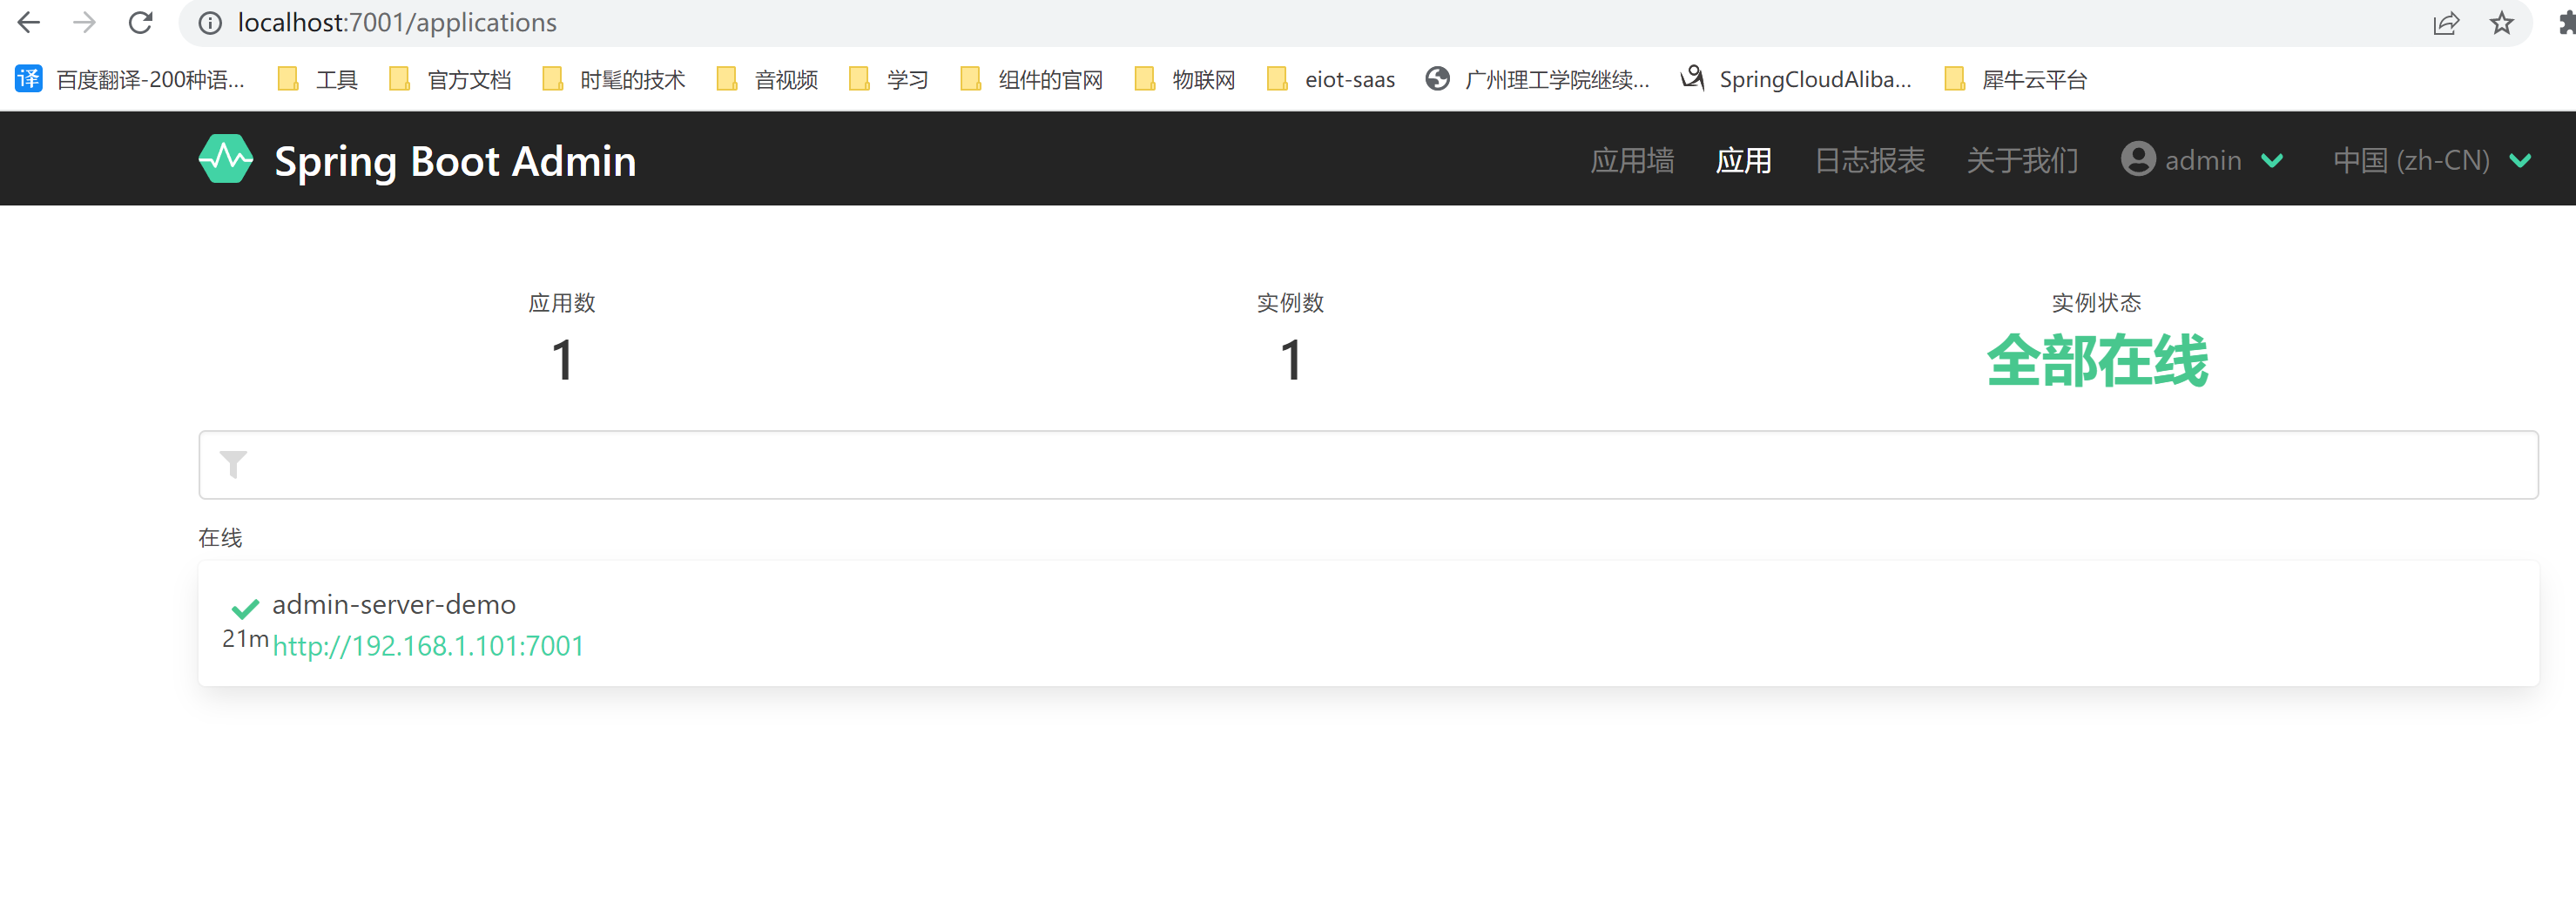The image size is (2576, 902).
Task: Open the 广州理工学院继续 bookmark
Action: (1538, 79)
